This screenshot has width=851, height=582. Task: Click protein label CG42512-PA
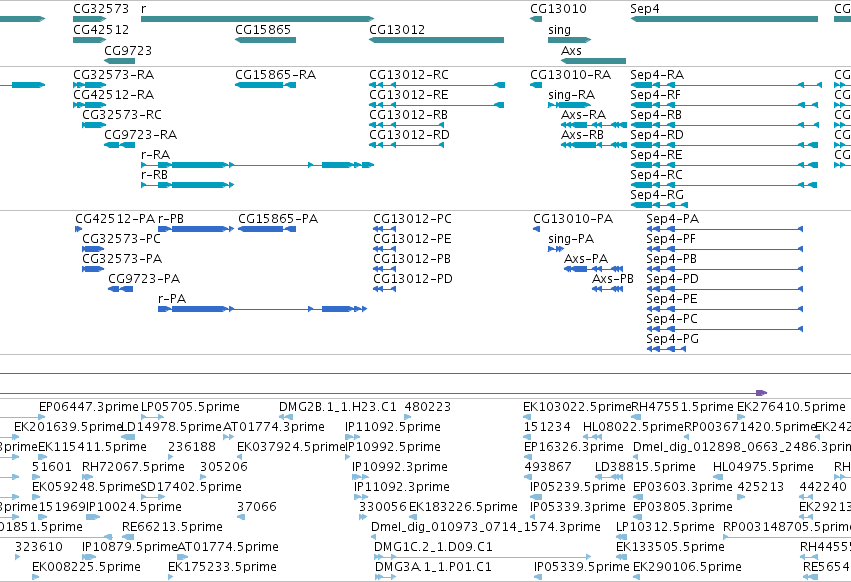click(x=115, y=219)
